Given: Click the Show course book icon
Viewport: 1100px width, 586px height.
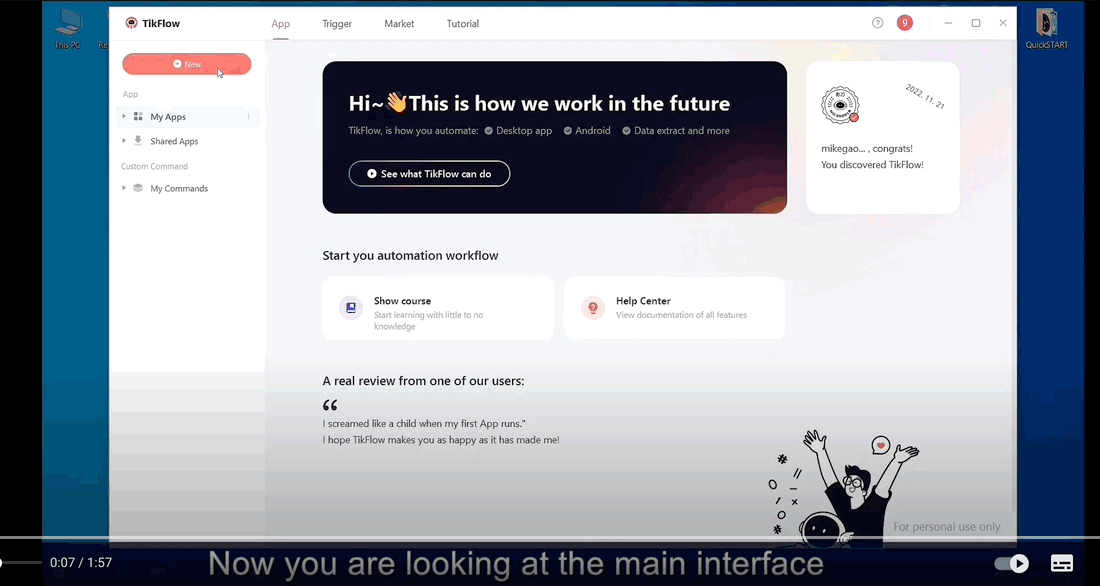Looking at the screenshot, I should tap(351, 307).
